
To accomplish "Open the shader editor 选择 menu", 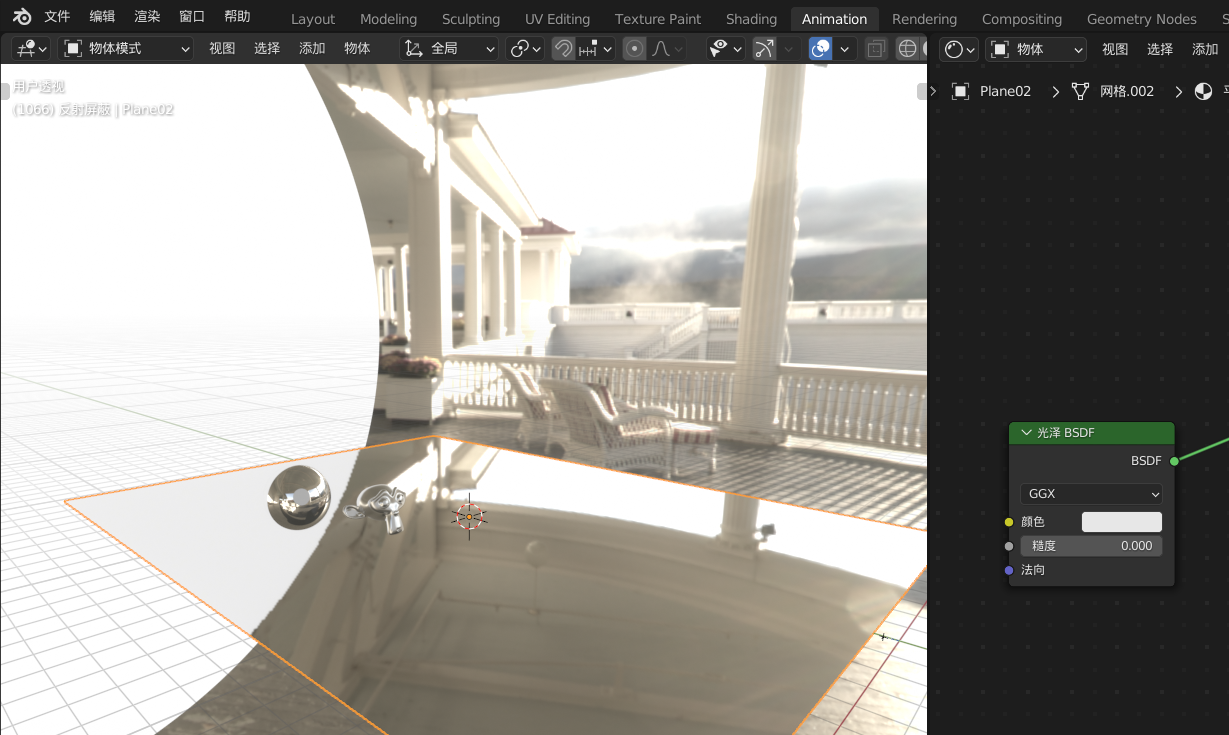I will click(1160, 49).
